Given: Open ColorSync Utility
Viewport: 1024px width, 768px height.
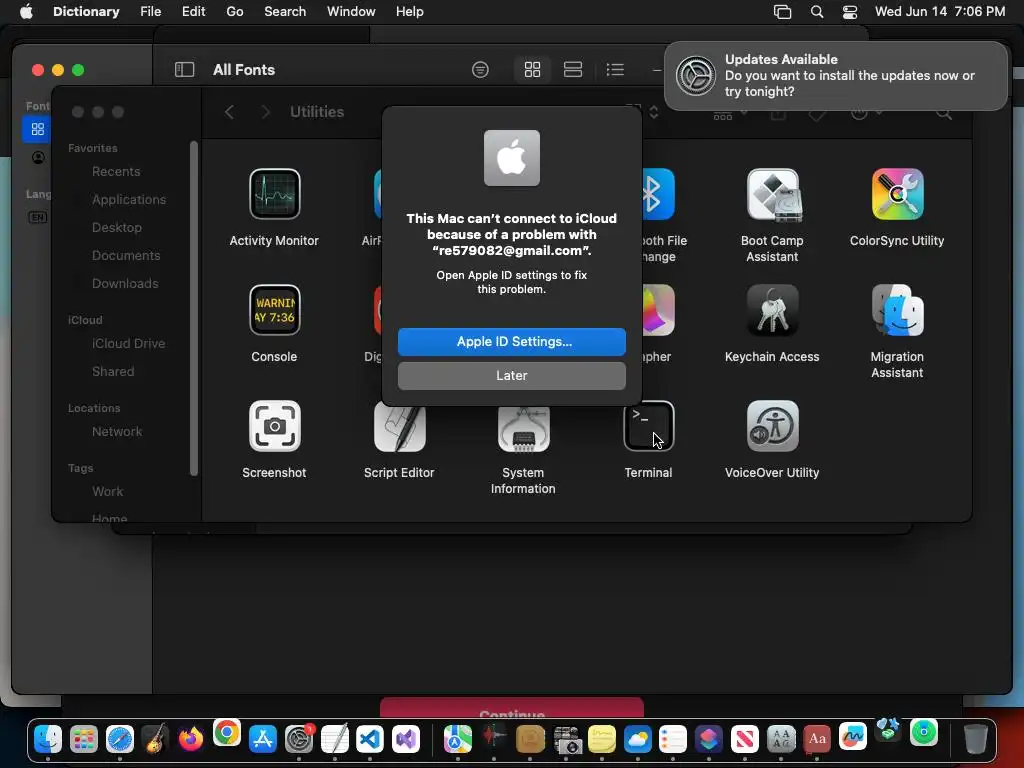Looking at the screenshot, I should pos(897,194).
